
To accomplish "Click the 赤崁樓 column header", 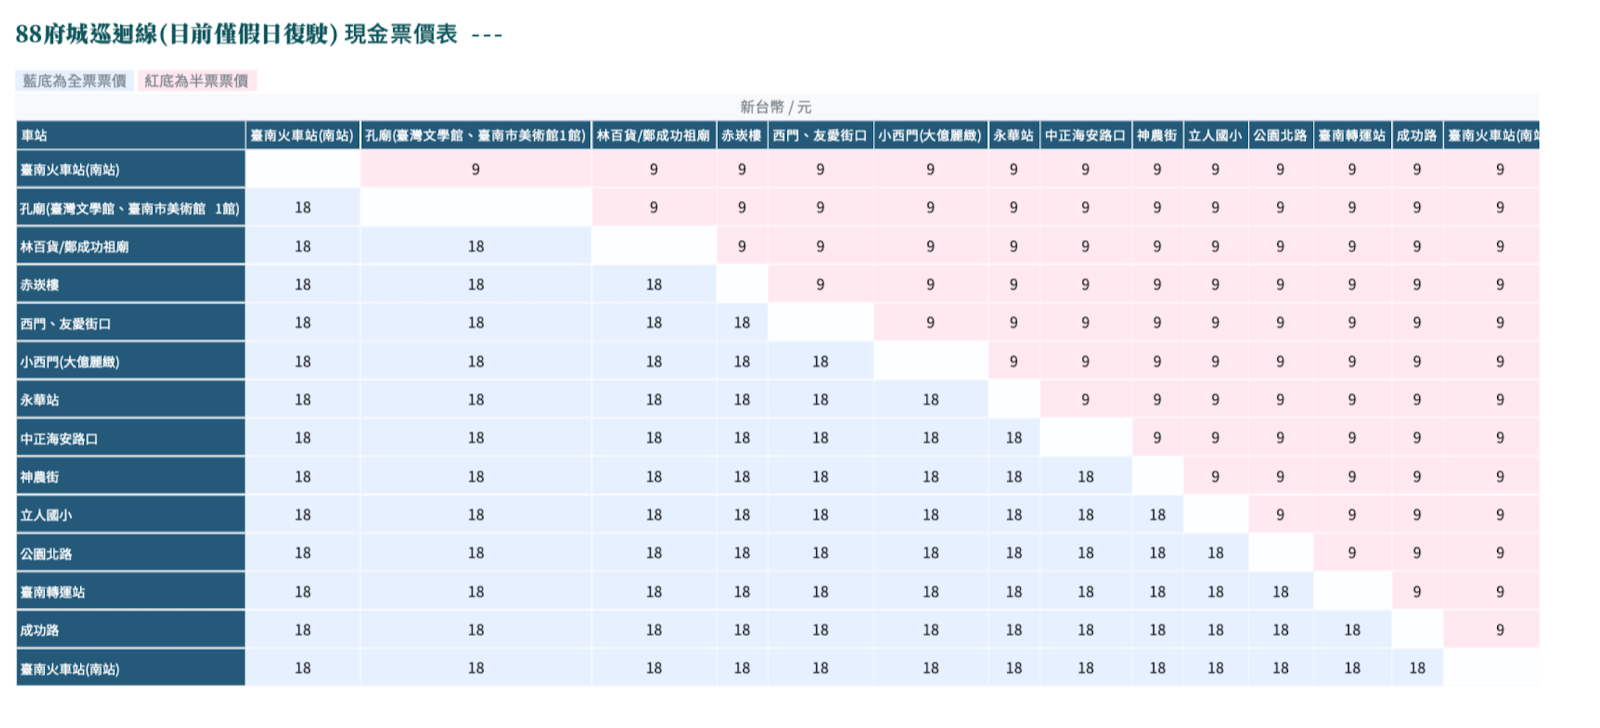I will coord(742,135).
